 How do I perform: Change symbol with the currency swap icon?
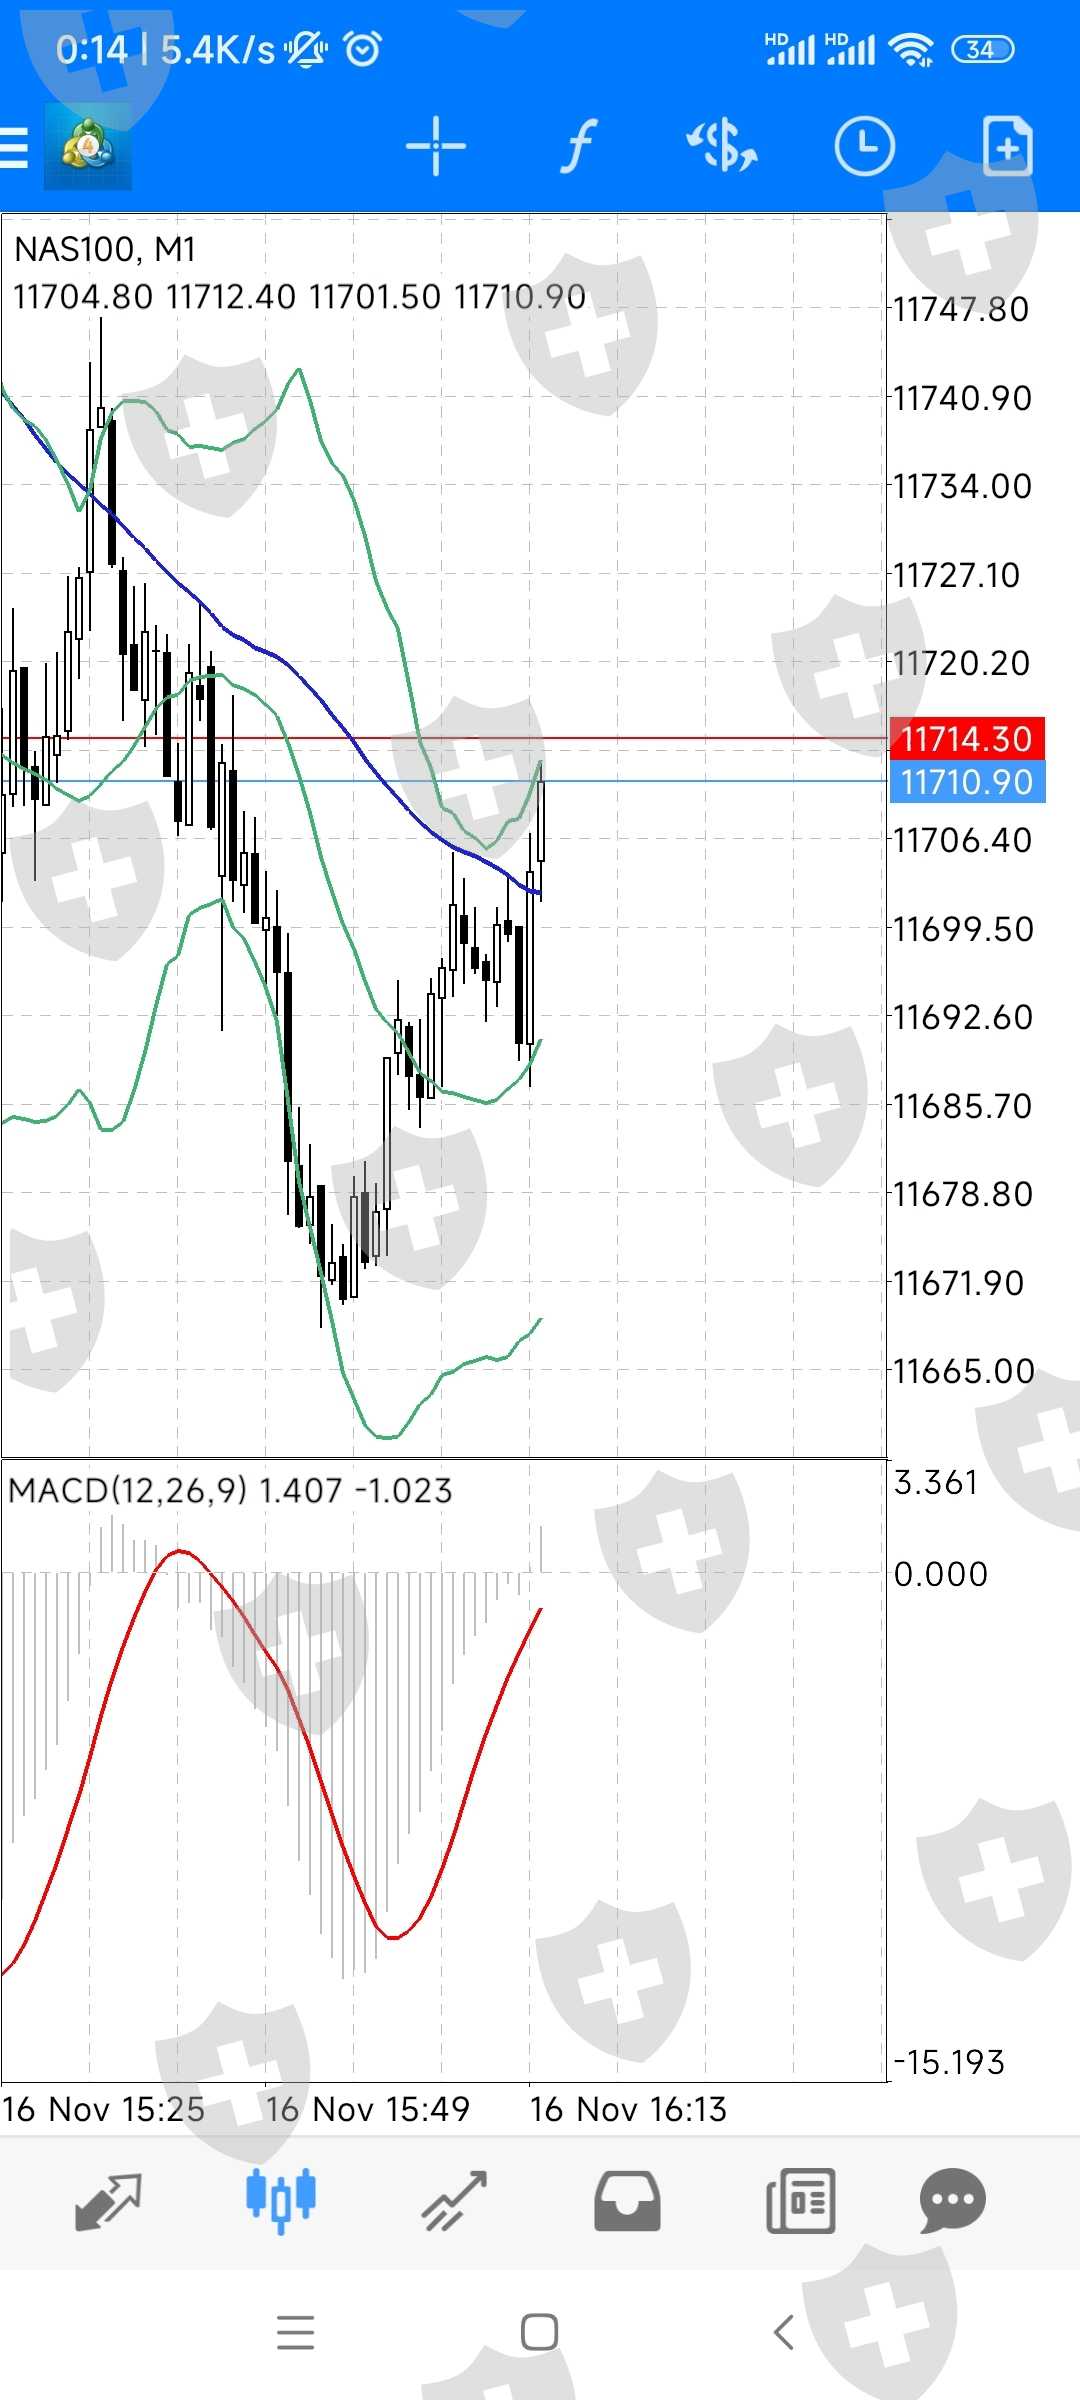click(722, 147)
